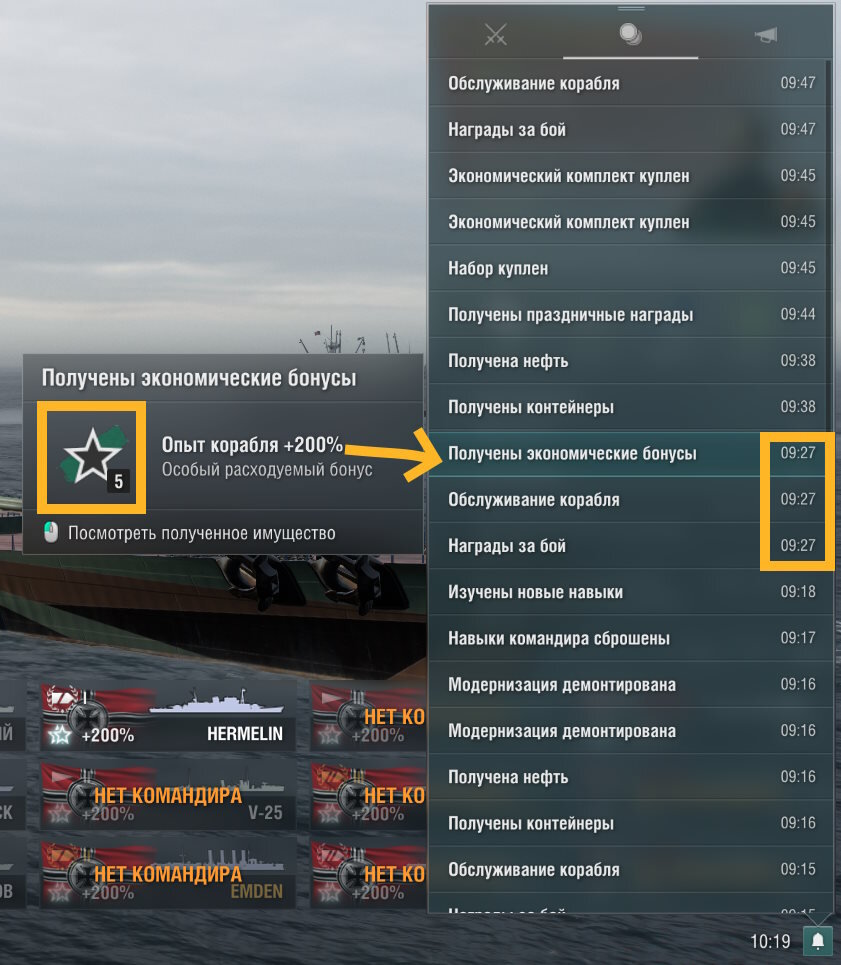Open "Получены экономические бонусы" notification

pos(630,454)
